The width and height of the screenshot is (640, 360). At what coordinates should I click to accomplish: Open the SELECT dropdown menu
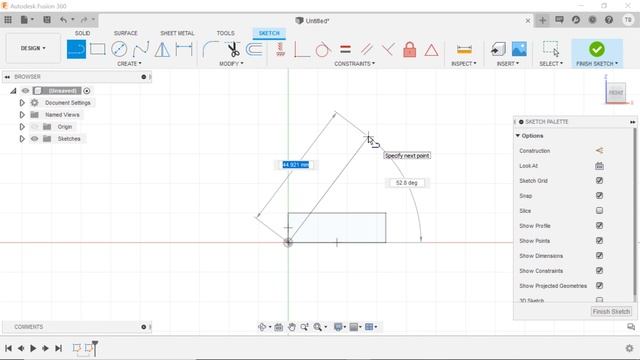(x=551, y=64)
